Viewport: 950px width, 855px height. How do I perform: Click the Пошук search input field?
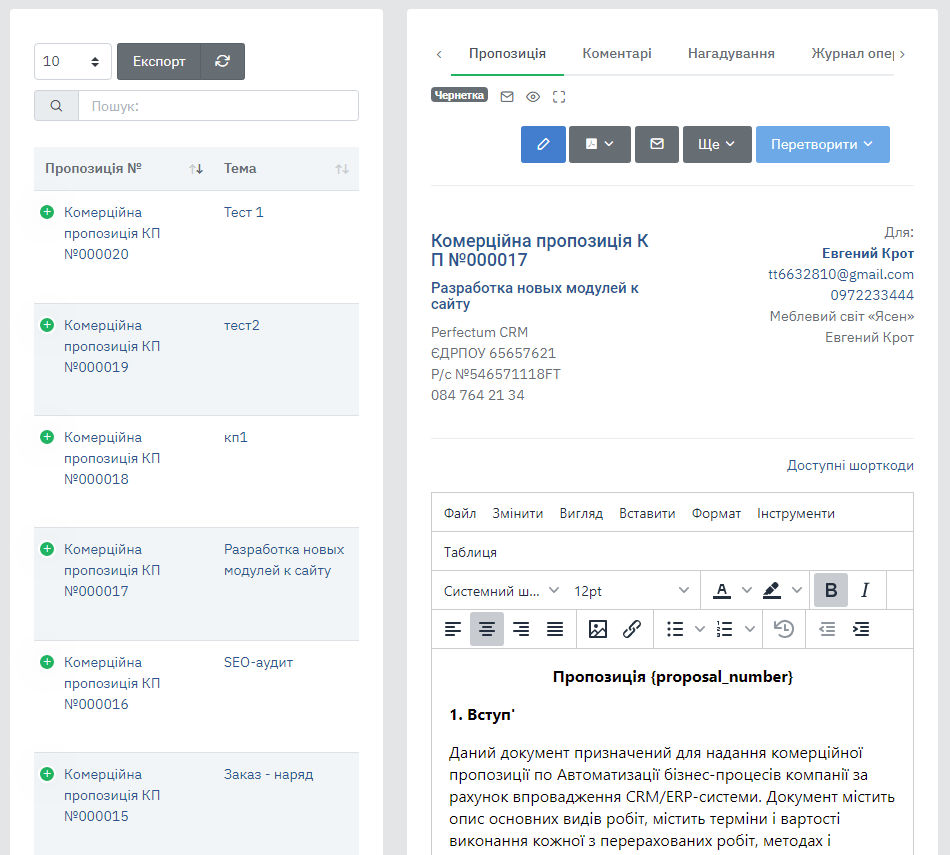click(x=218, y=106)
